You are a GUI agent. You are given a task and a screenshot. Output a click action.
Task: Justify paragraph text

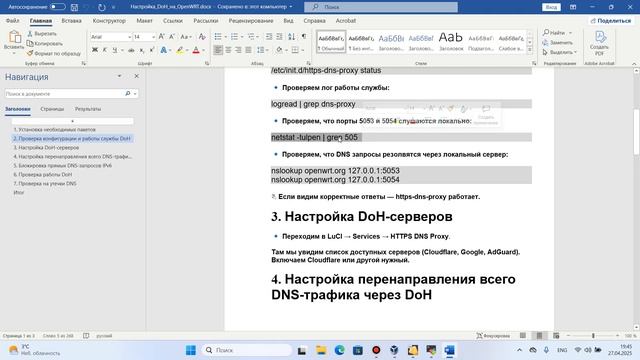click(x=248, y=50)
